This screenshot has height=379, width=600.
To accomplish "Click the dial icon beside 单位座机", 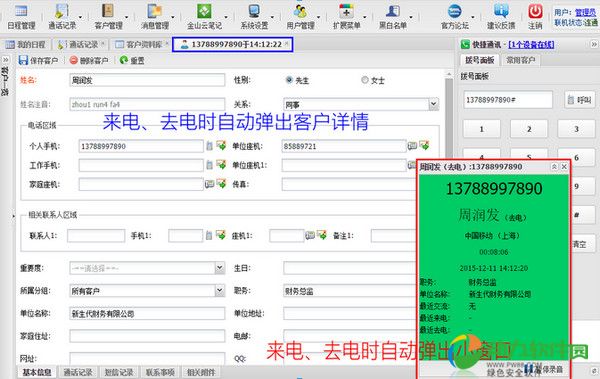I will [x=424, y=145].
